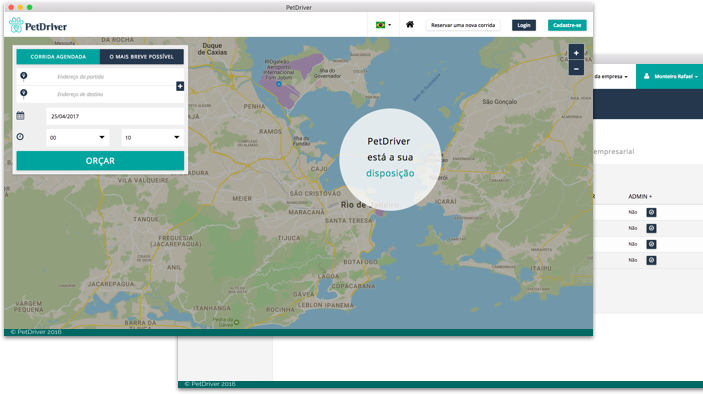Screen dimensions: 703x394
Task: Click the PetDriver window title
Action: [299, 7]
